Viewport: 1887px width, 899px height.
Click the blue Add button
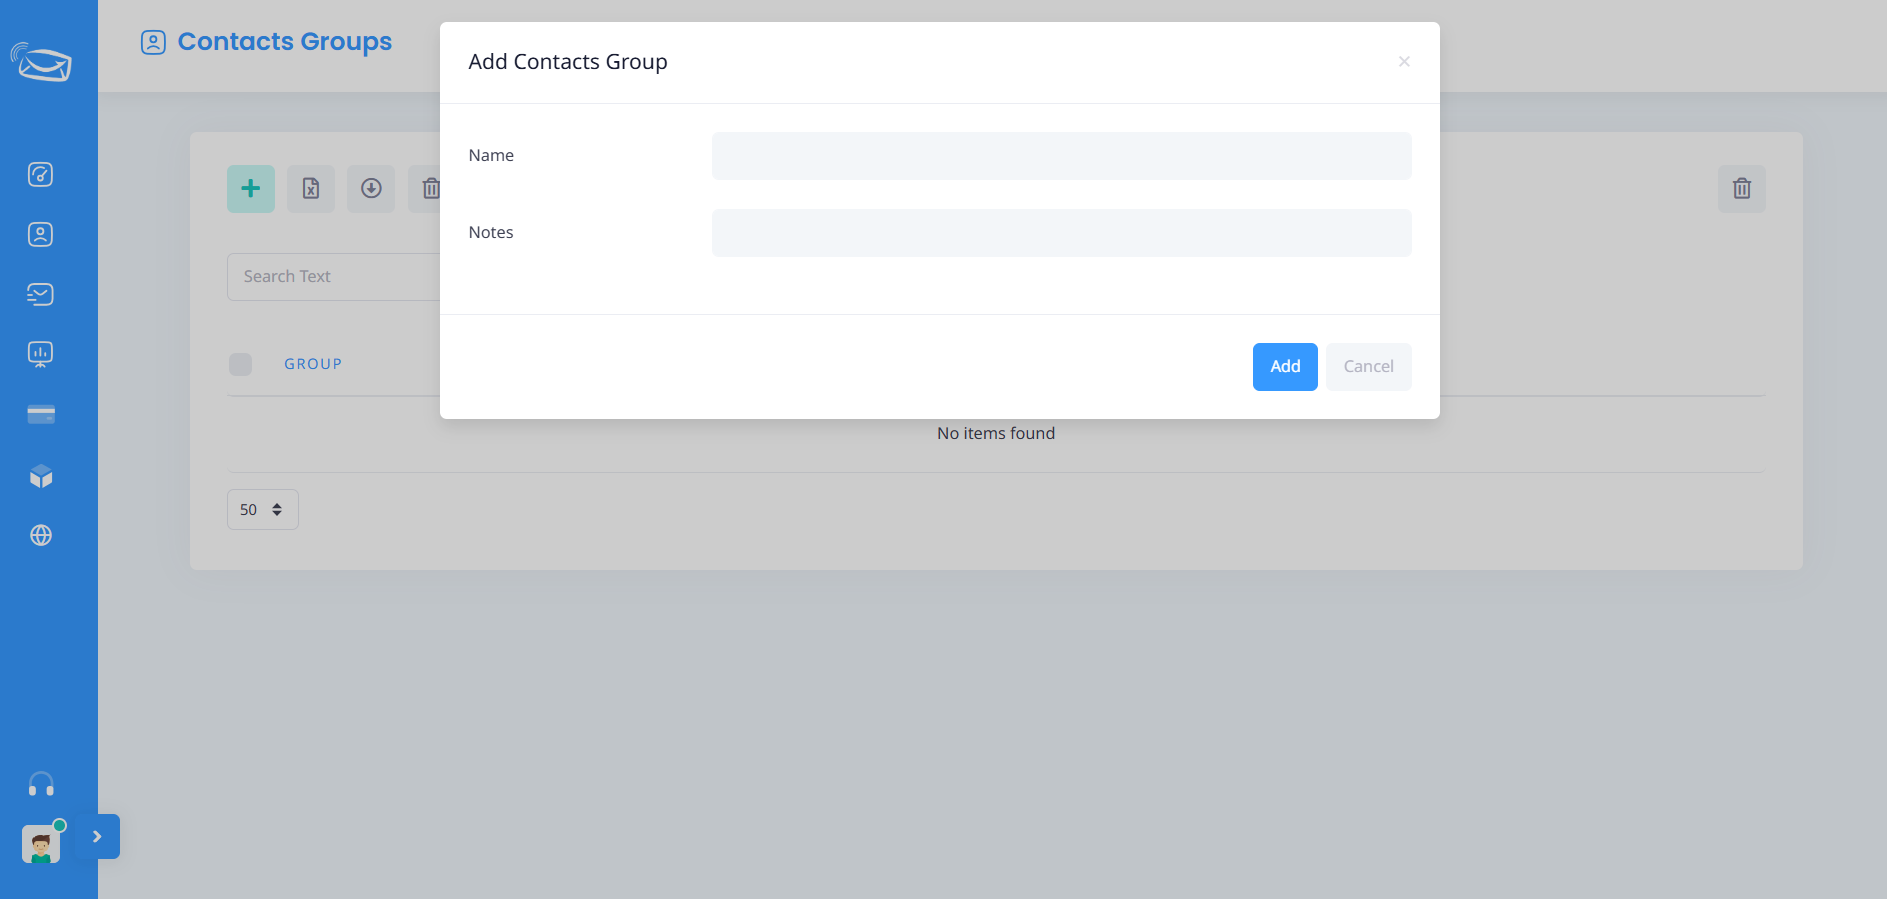point(1285,367)
